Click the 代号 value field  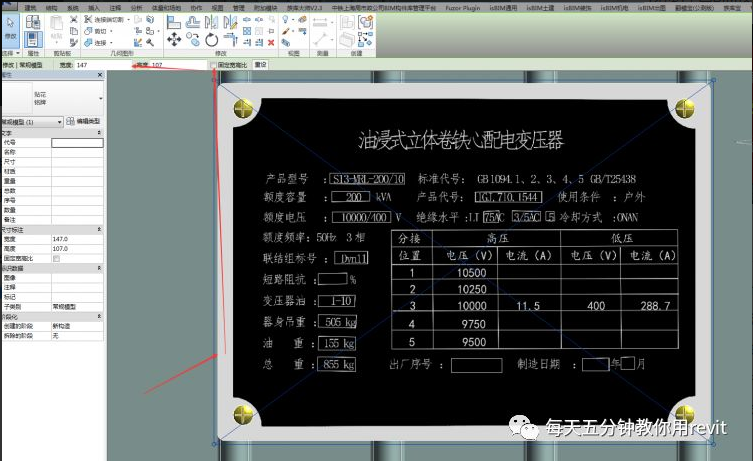click(x=77, y=143)
